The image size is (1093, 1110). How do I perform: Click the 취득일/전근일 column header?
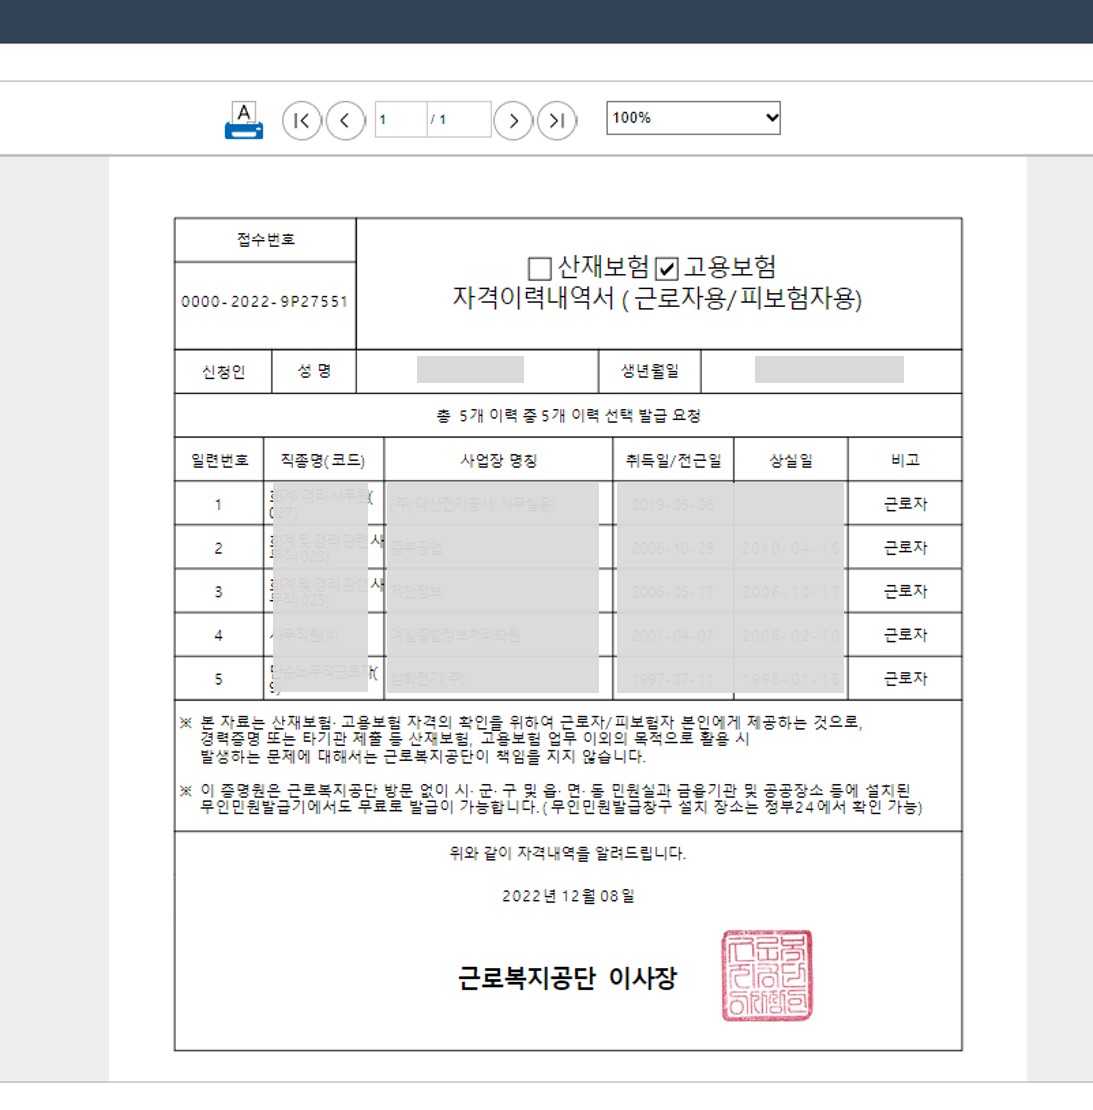pyautogui.click(x=673, y=460)
